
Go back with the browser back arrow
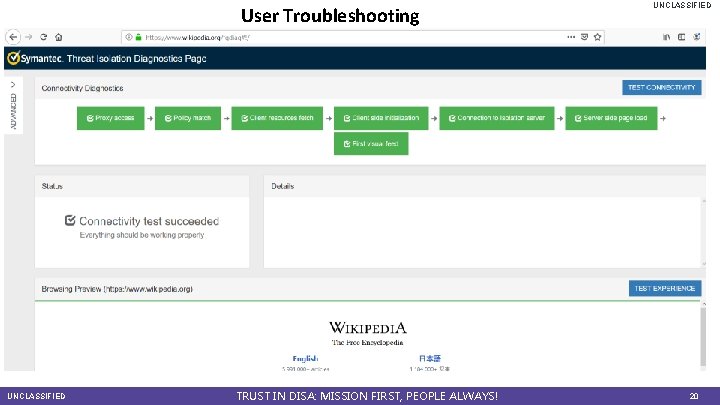[13, 37]
